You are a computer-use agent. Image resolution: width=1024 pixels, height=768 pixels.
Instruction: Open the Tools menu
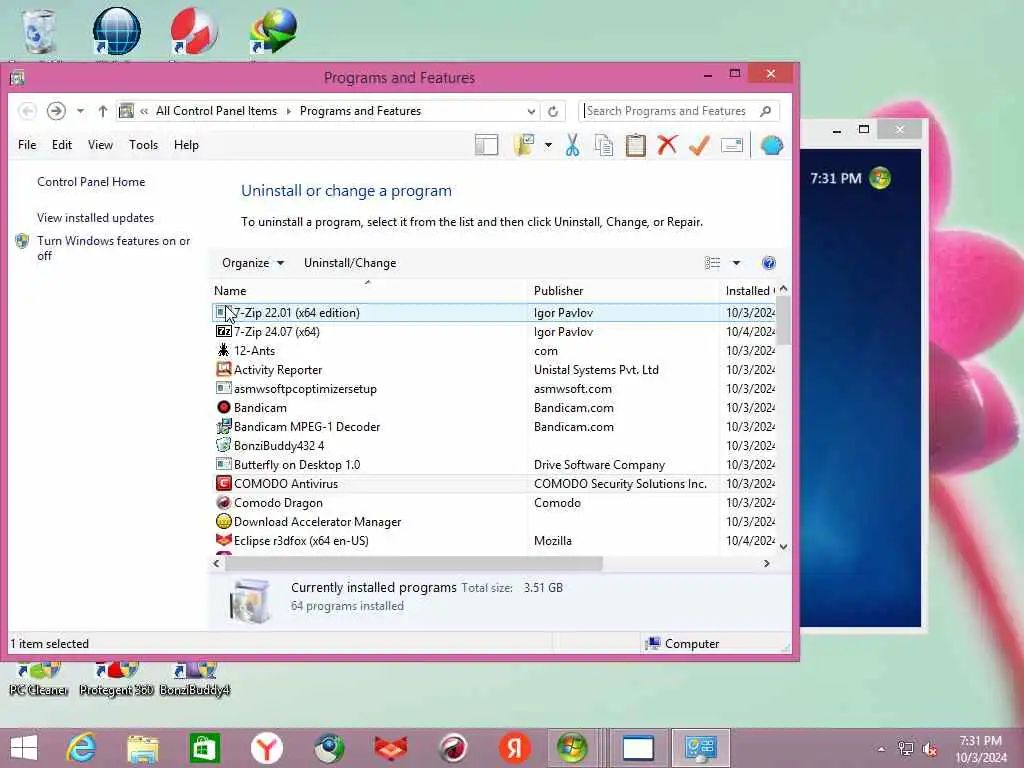click(x=143, y=145)
